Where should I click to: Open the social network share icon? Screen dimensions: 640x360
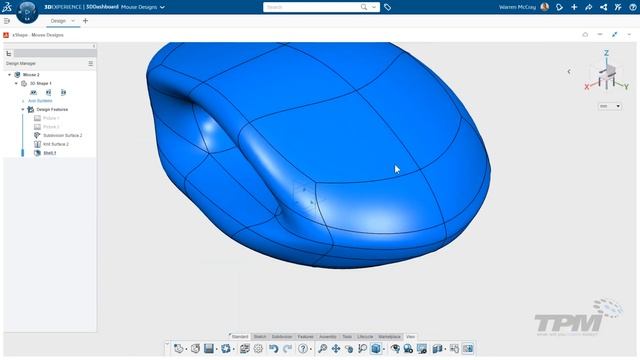pos(603,7)
